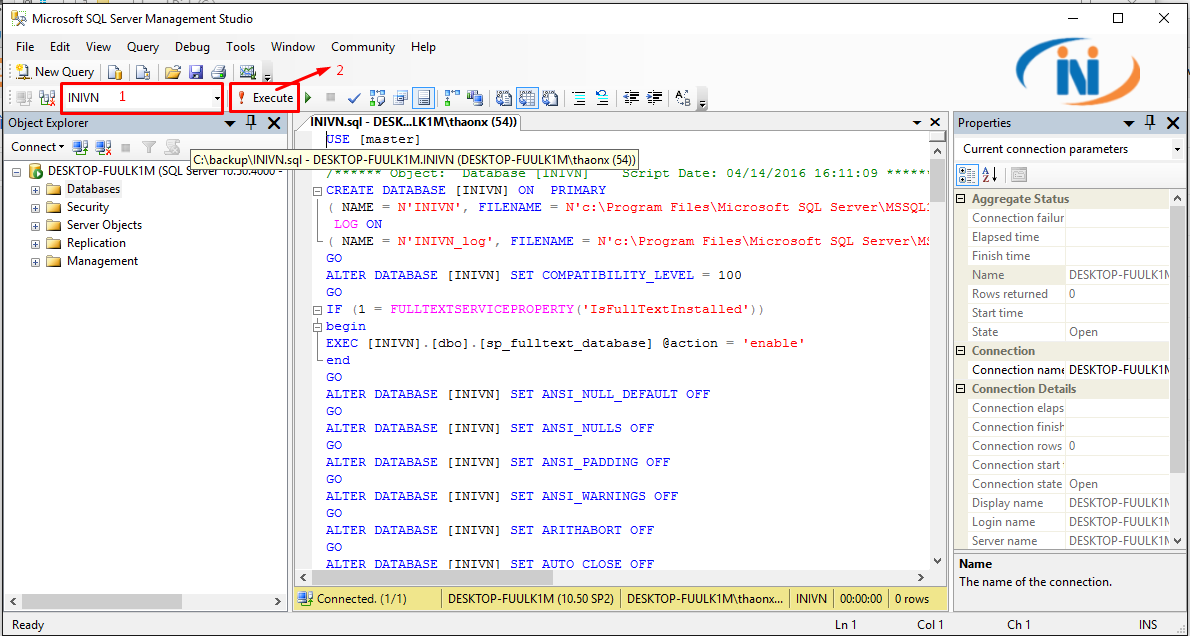Collapse the IF FULLTEXTSERVICEPROPERTY code block

(x=318, y=310)
